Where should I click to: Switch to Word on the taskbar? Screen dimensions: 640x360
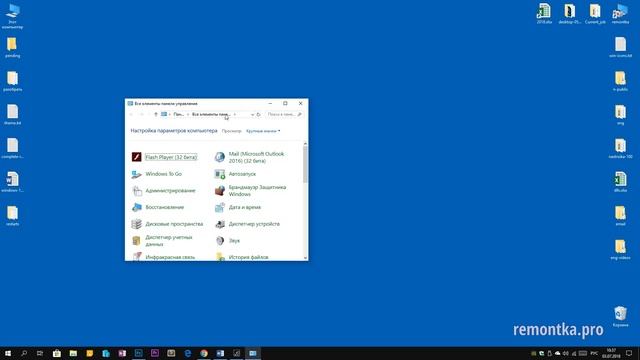220,353
